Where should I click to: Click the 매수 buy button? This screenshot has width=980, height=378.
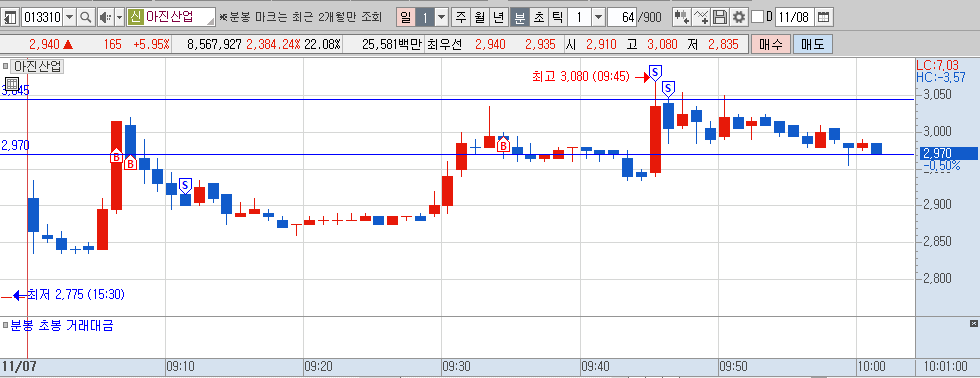771,44
